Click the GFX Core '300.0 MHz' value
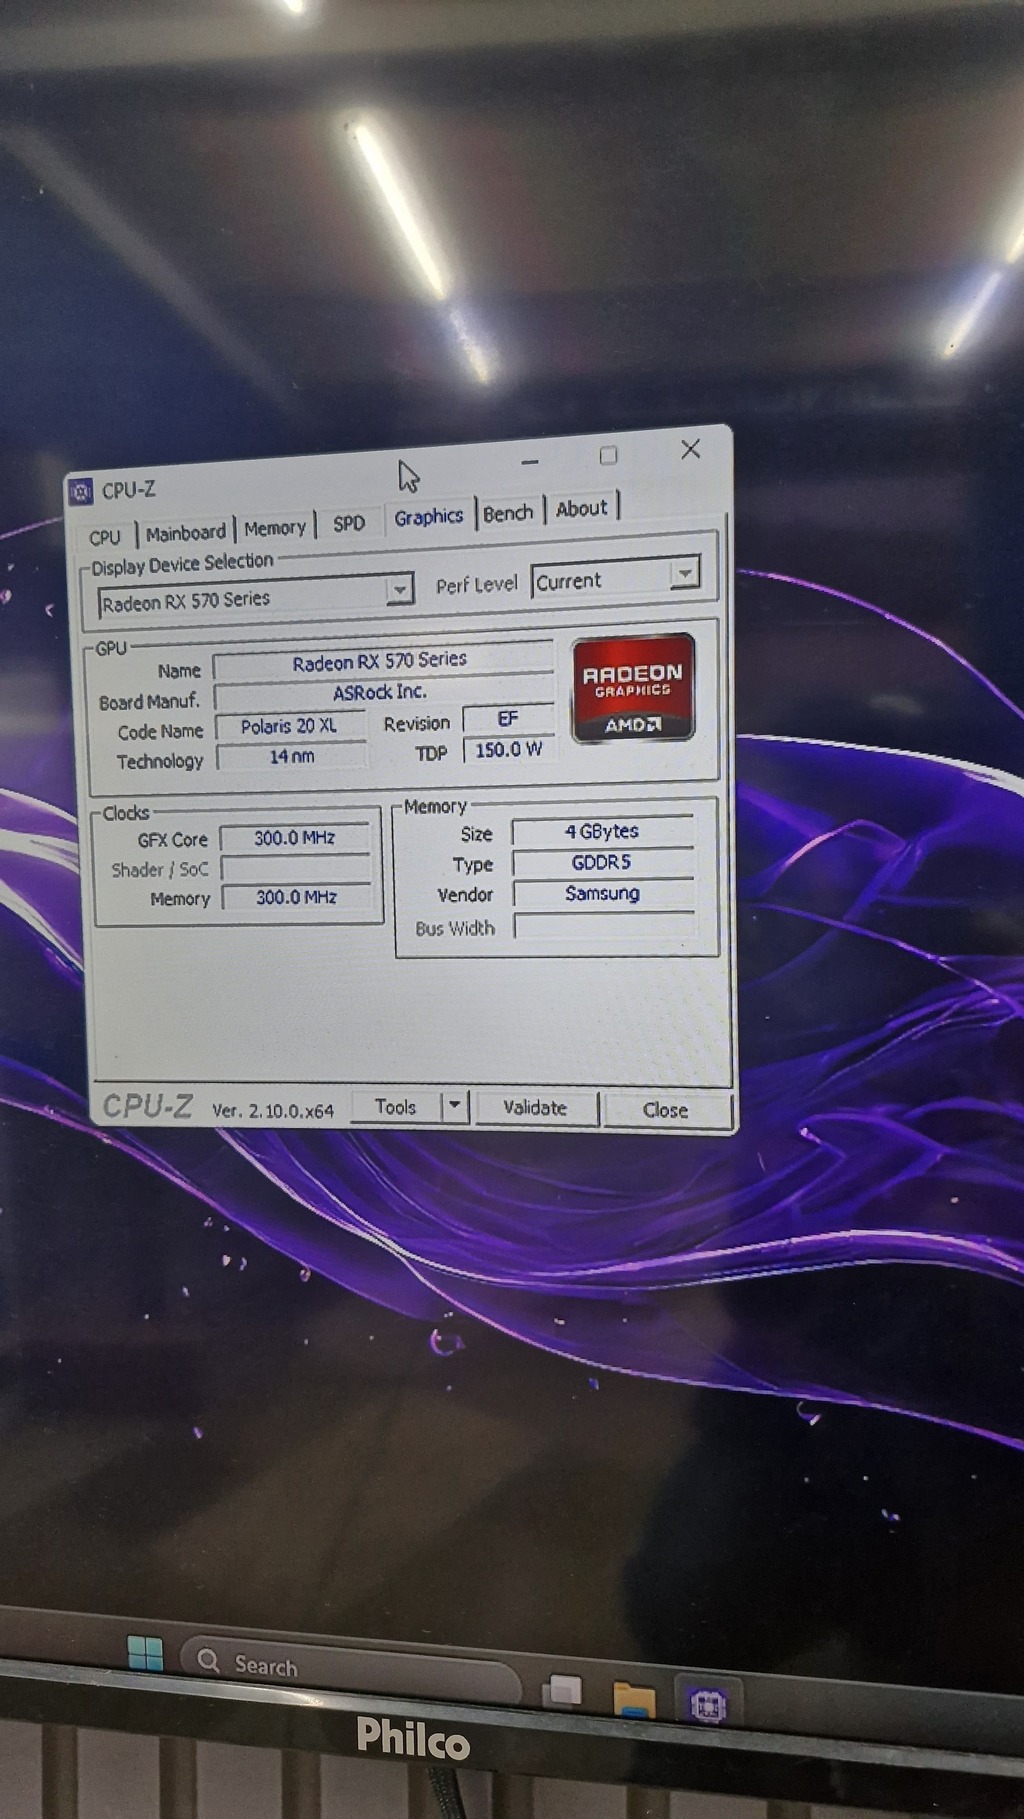This screenshot has width=1024, height=1819. [295, 838]
